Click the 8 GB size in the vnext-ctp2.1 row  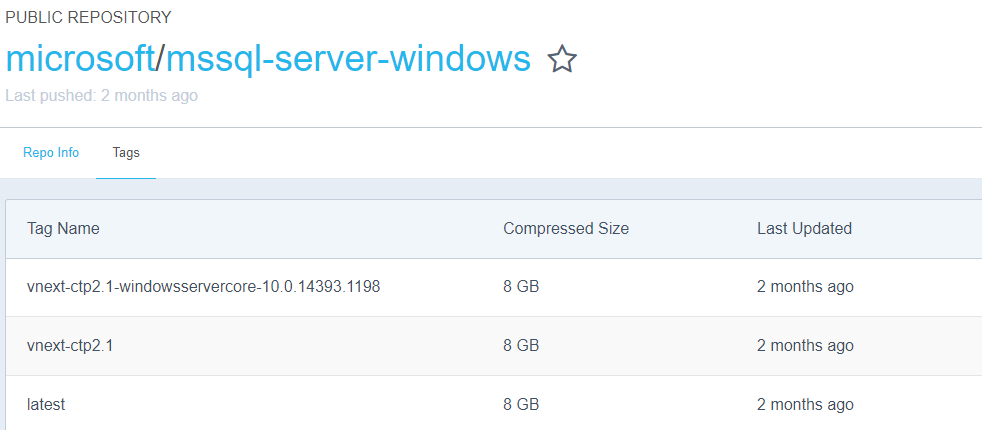click(x=521, y=346)
